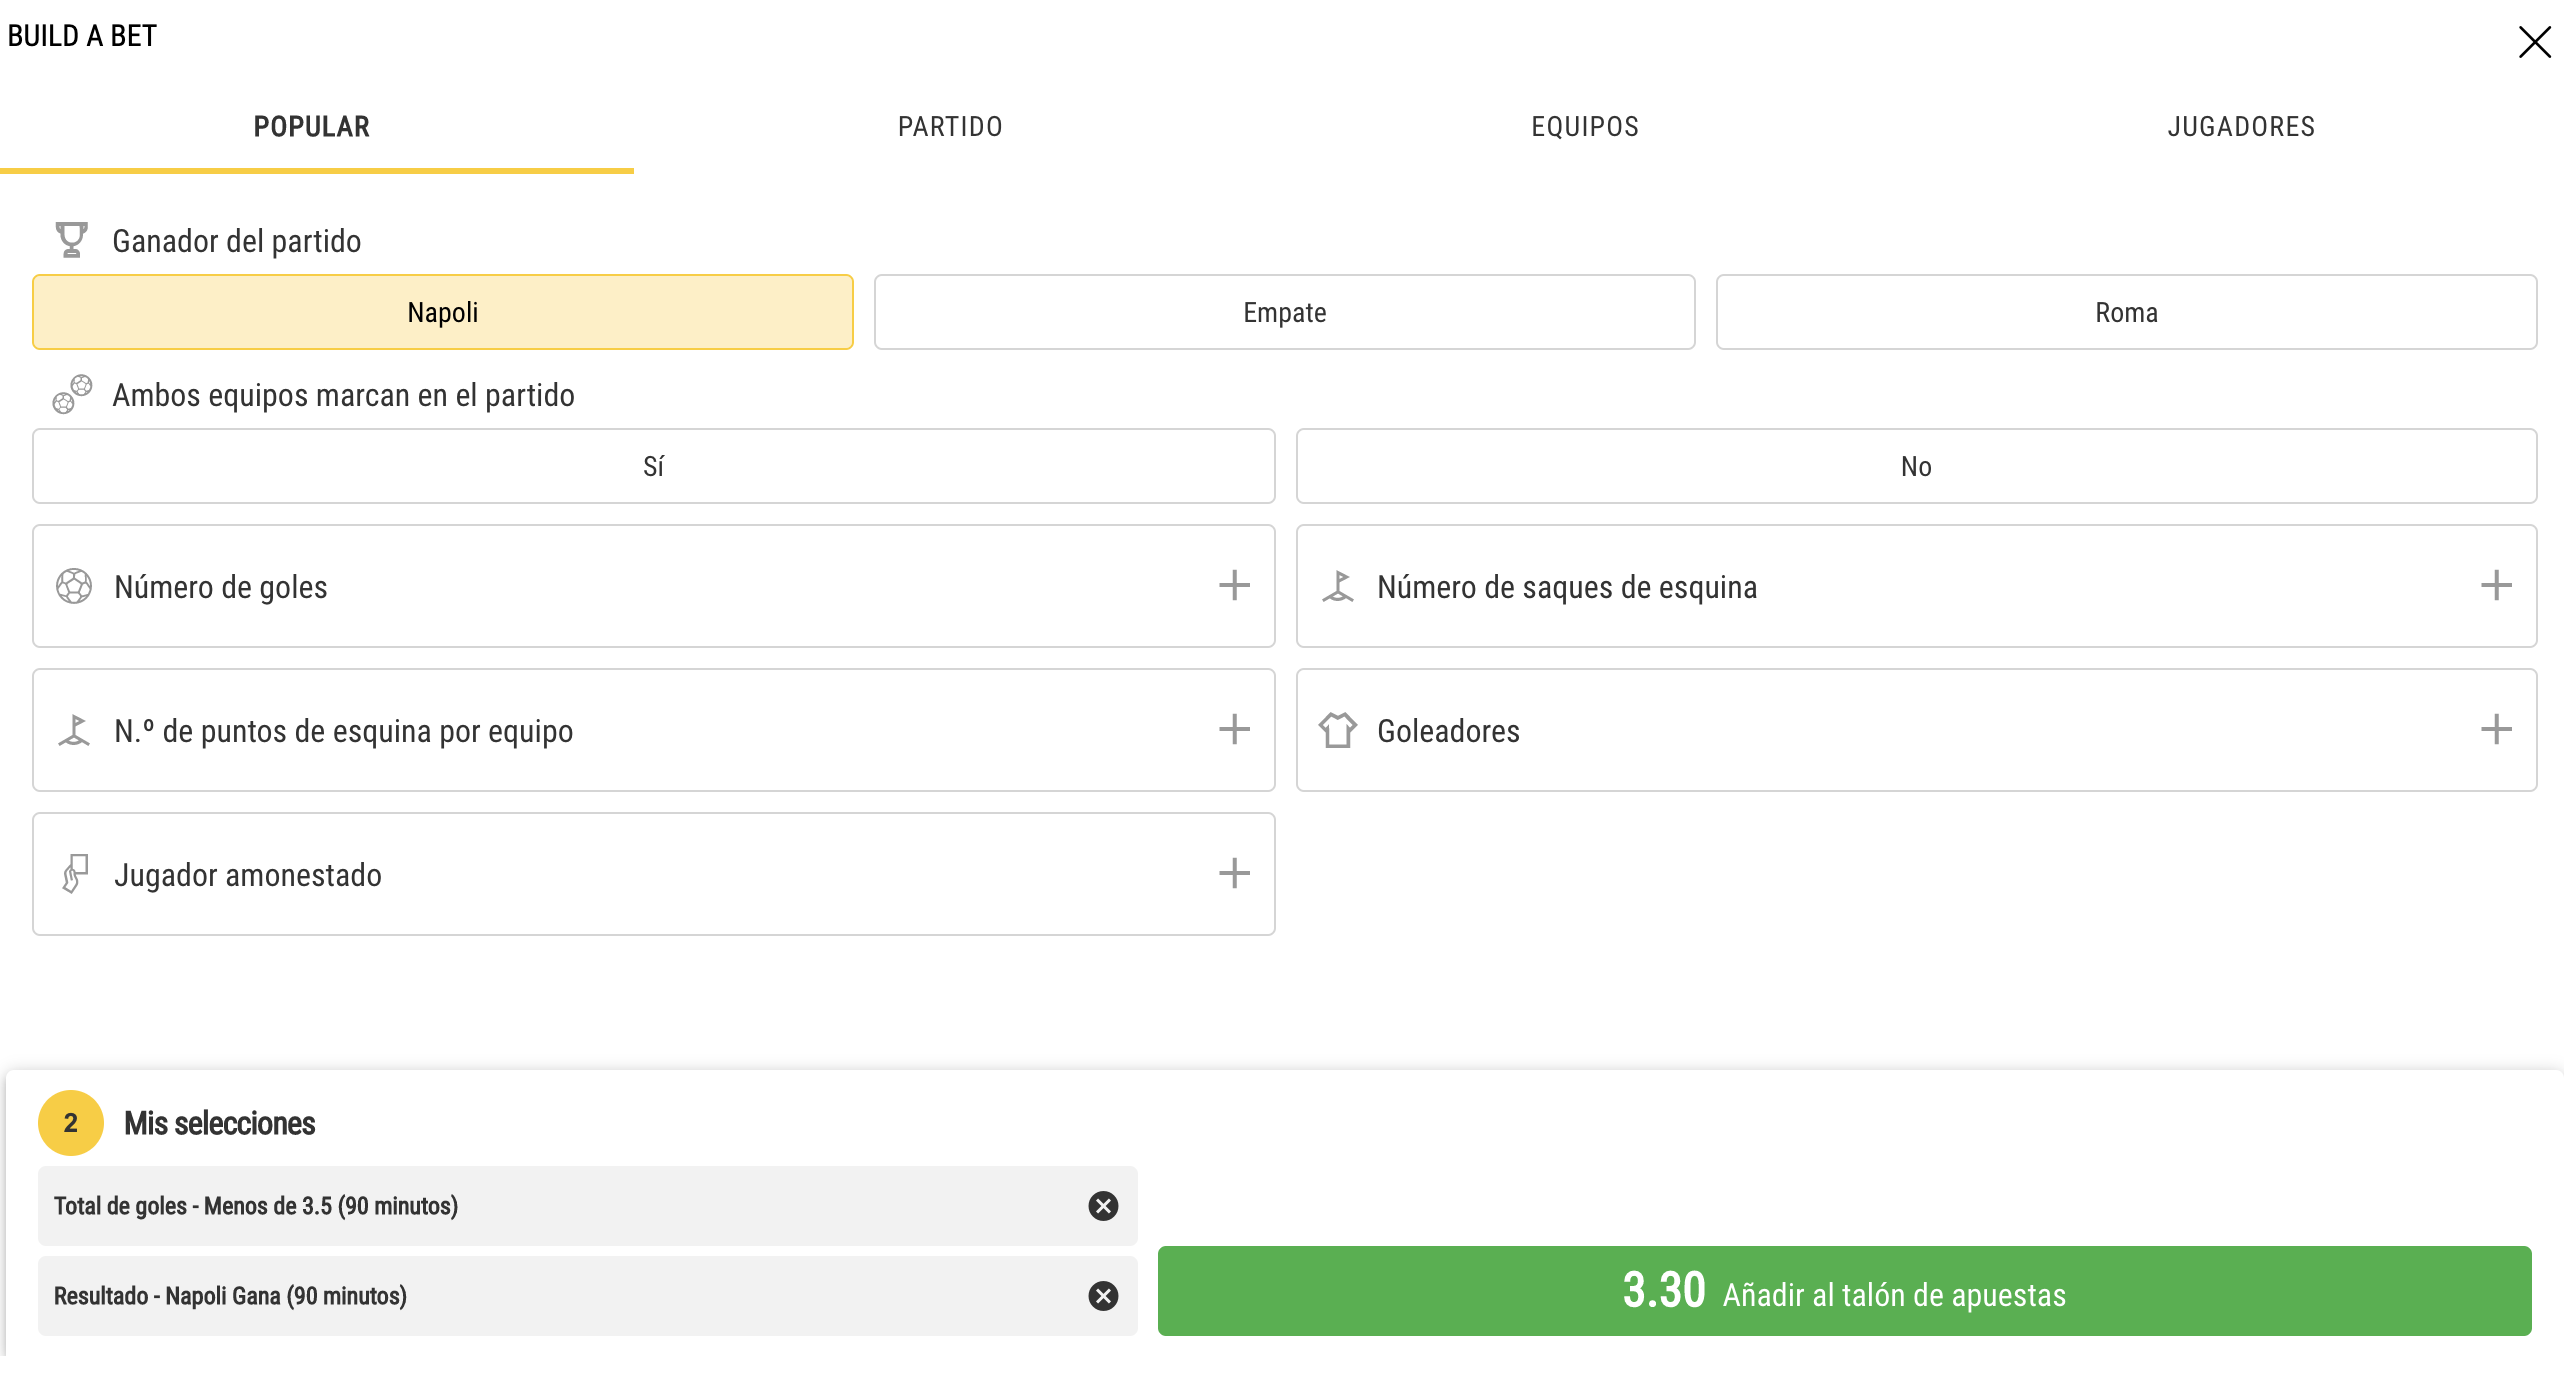The height and width of the screenshot is (1400, 2564).
Task: Expand Jugador amonestado with plus
Action: pyautogui.click(x=1234, y=873)
